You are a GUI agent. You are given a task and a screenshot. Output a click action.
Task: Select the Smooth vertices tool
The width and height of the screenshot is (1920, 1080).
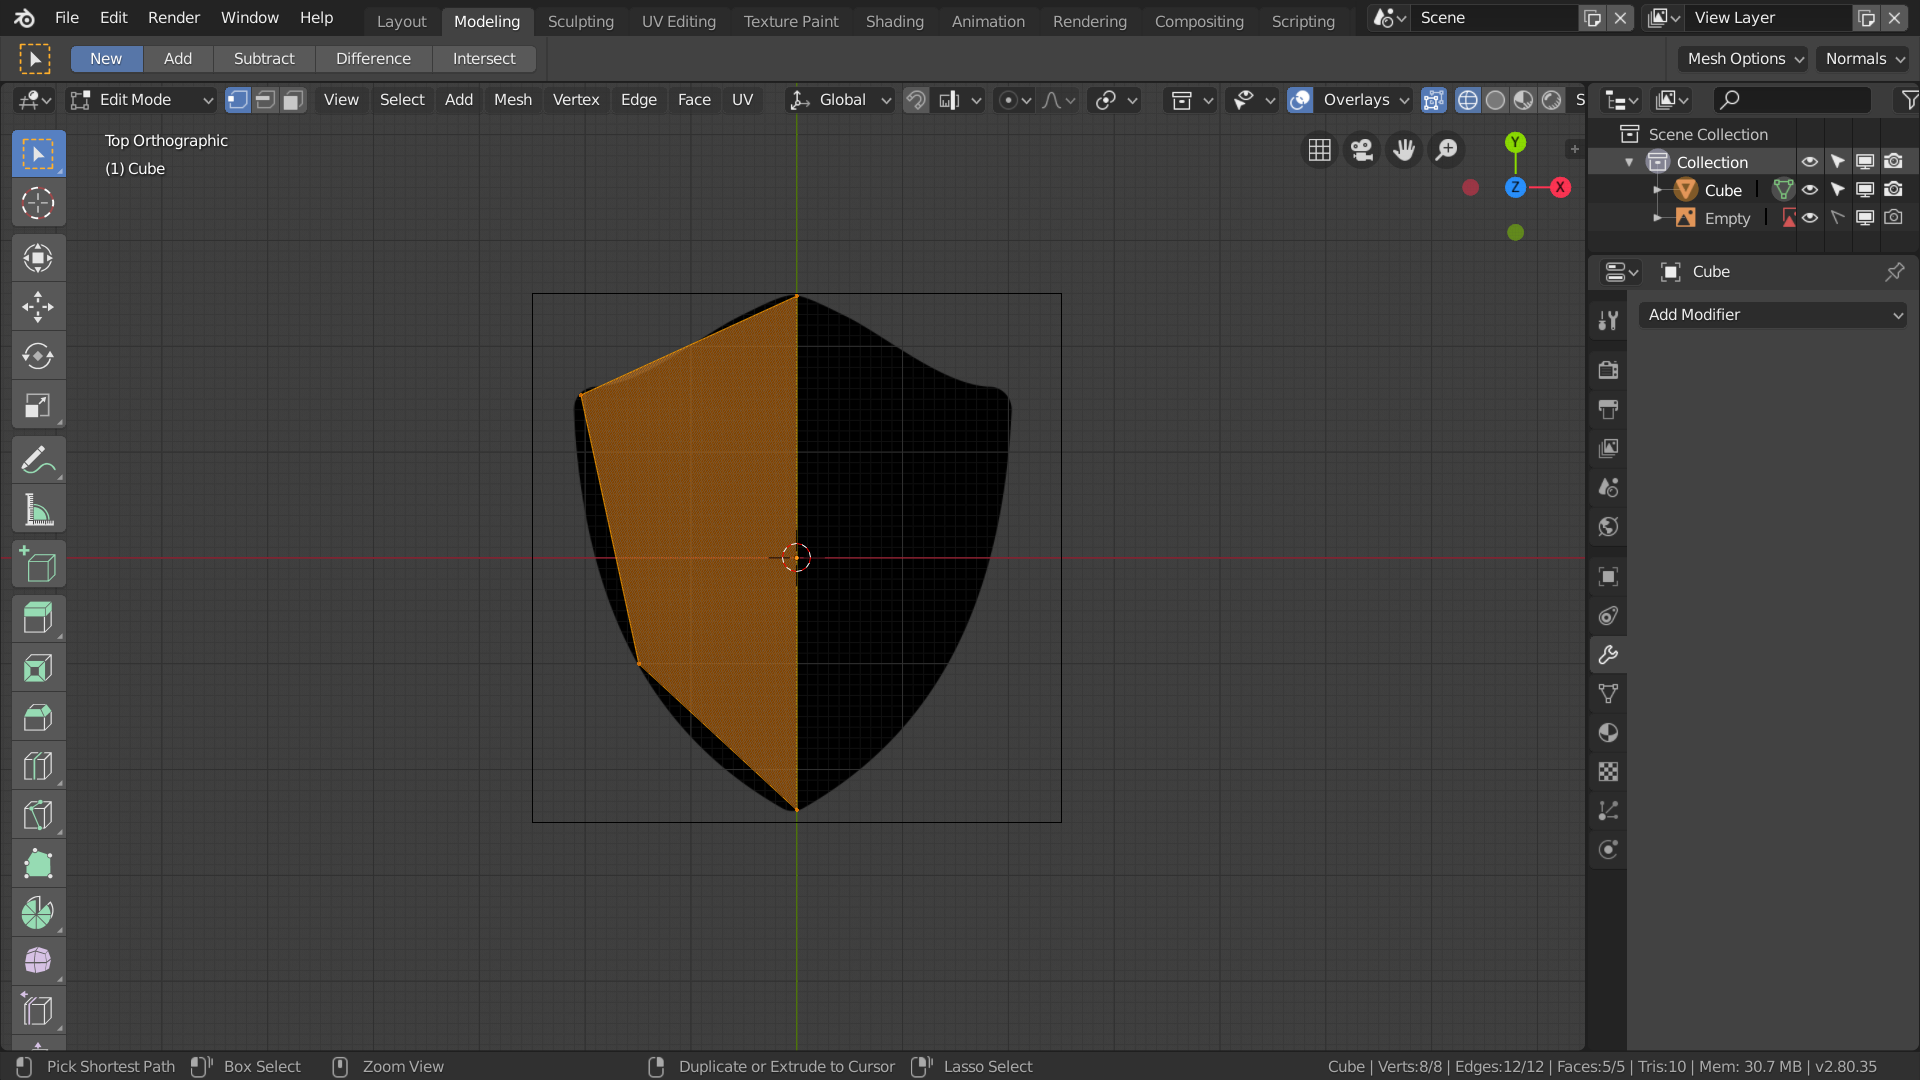(x=38, y=961)
